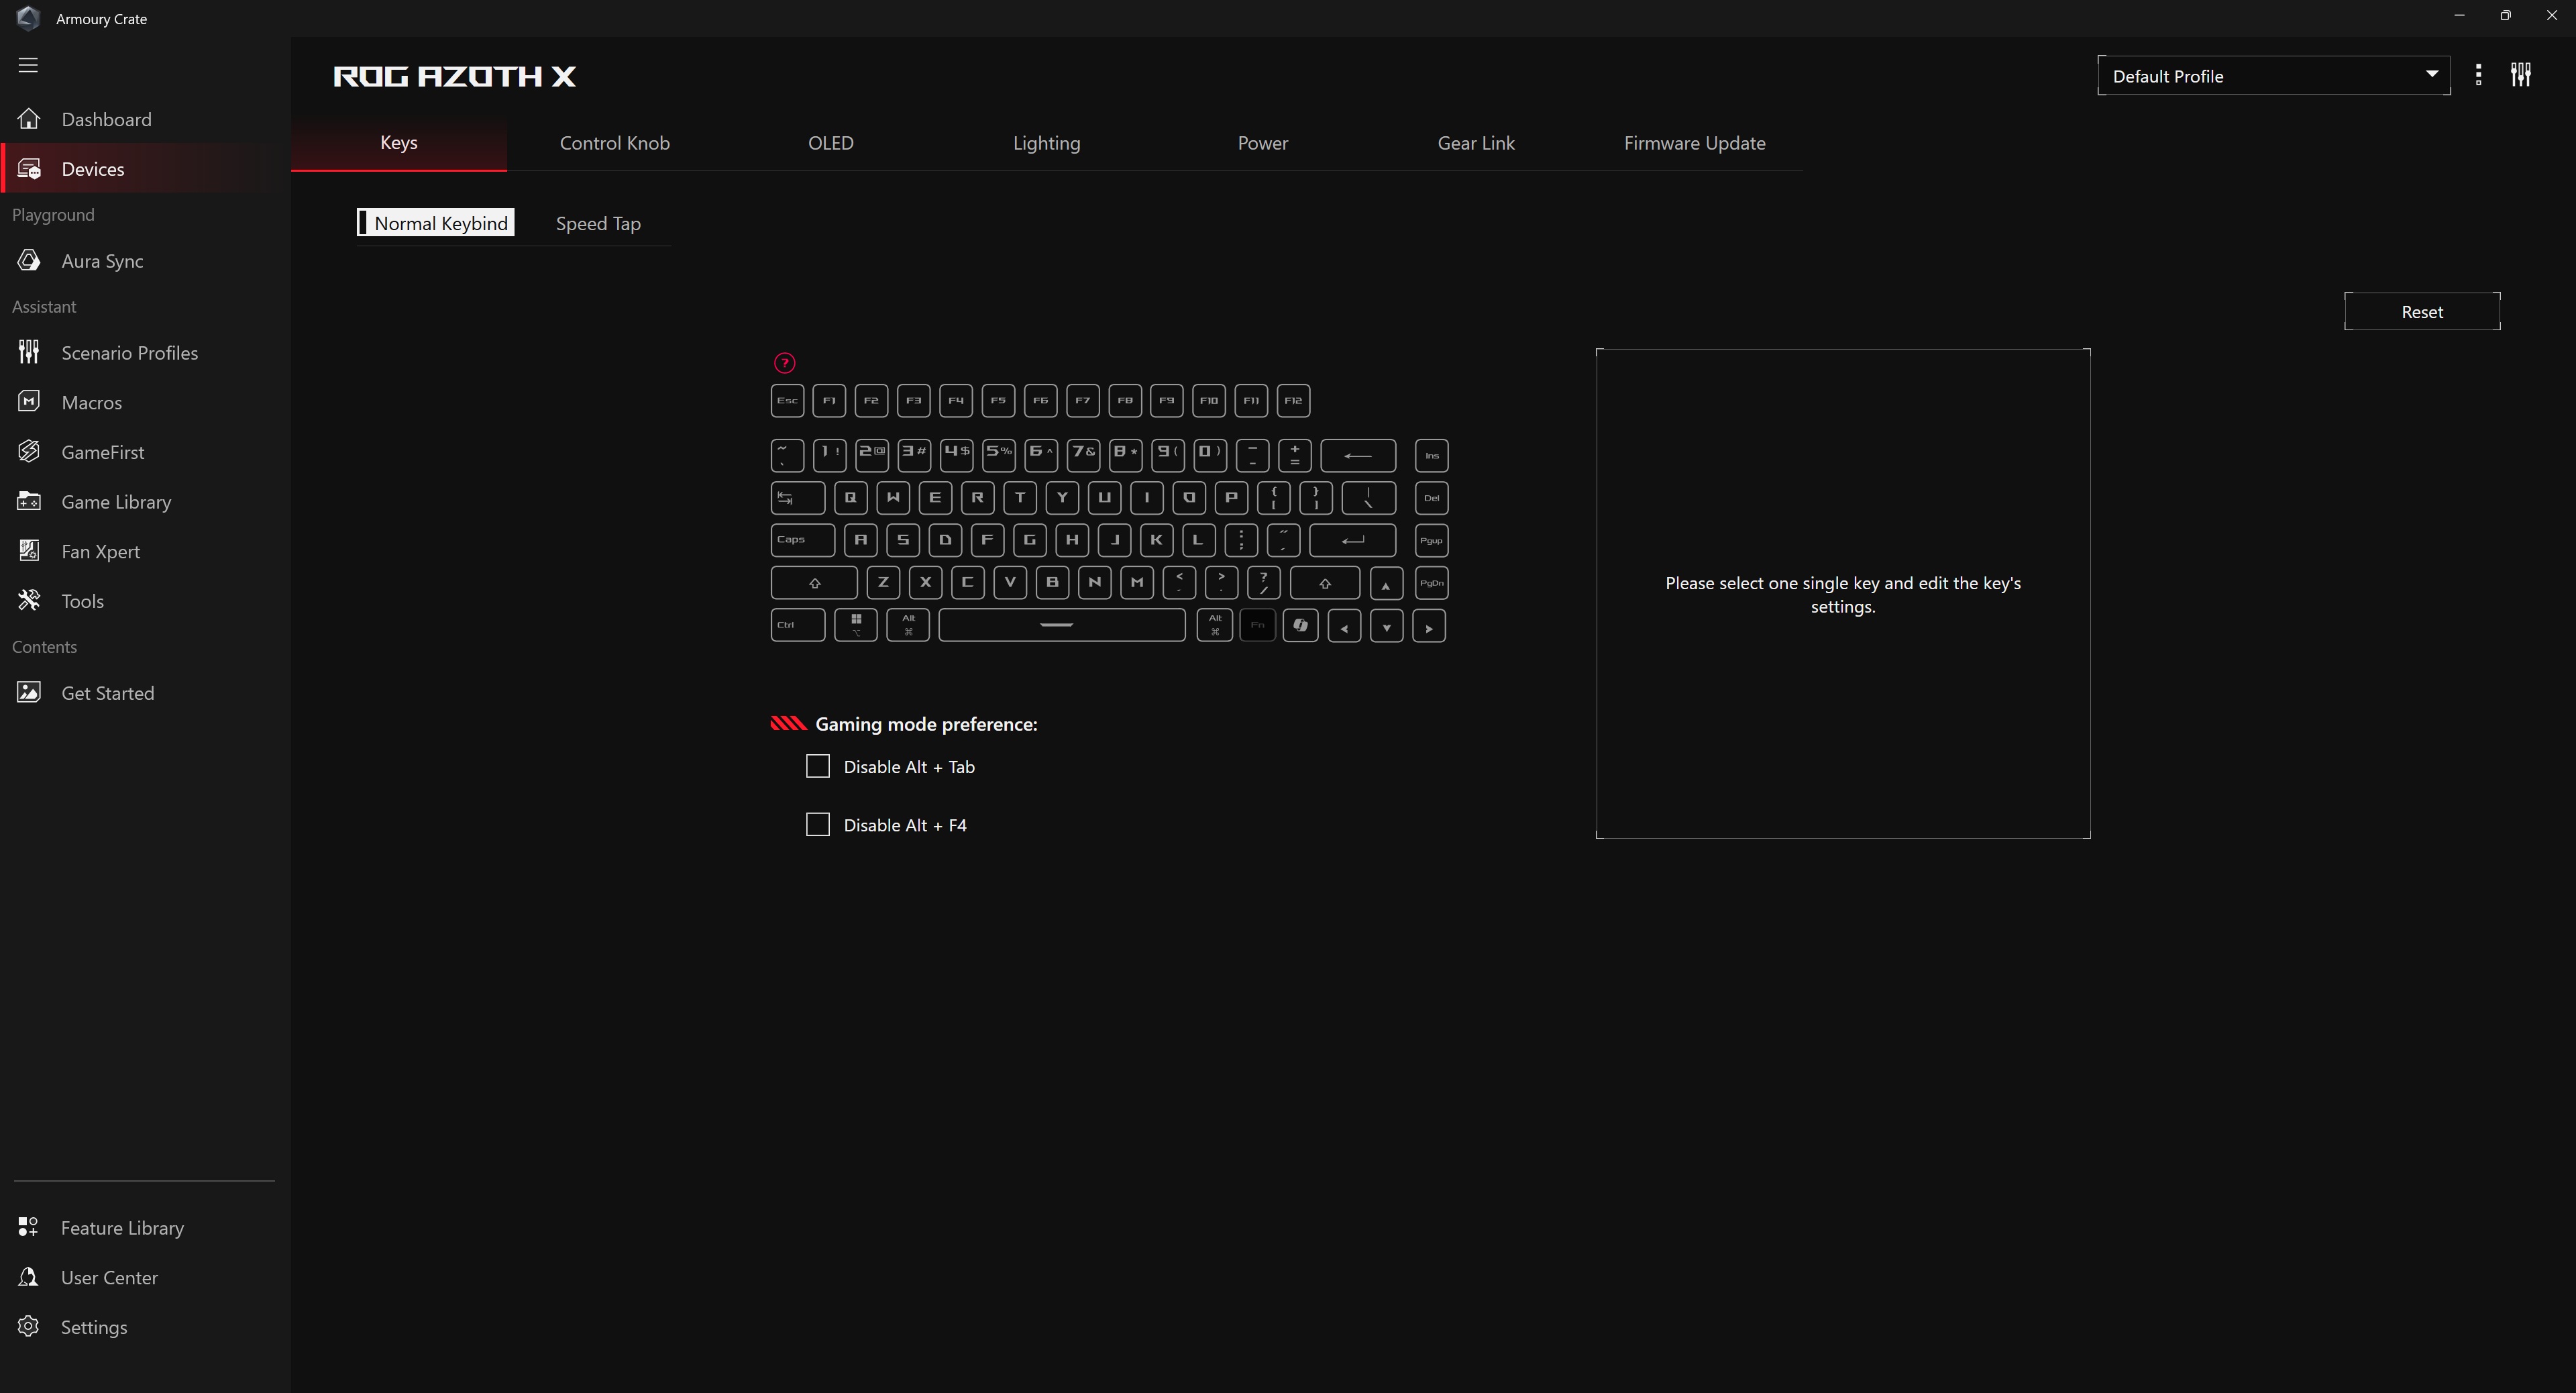Go to the Dashboard page
Viewport: 2576px width, 1393px height.
click(x=145, y=119)
